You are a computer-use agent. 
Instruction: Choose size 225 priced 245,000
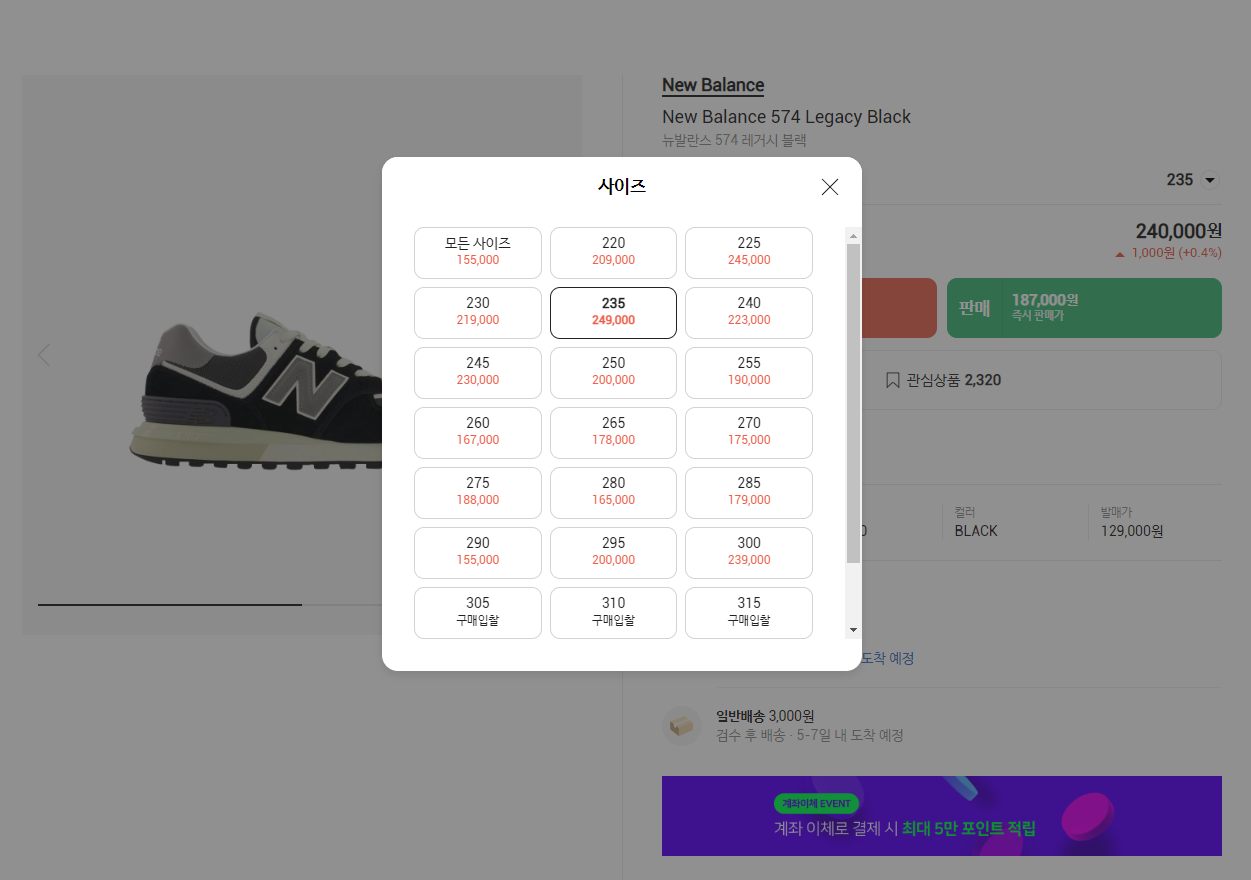749,253
